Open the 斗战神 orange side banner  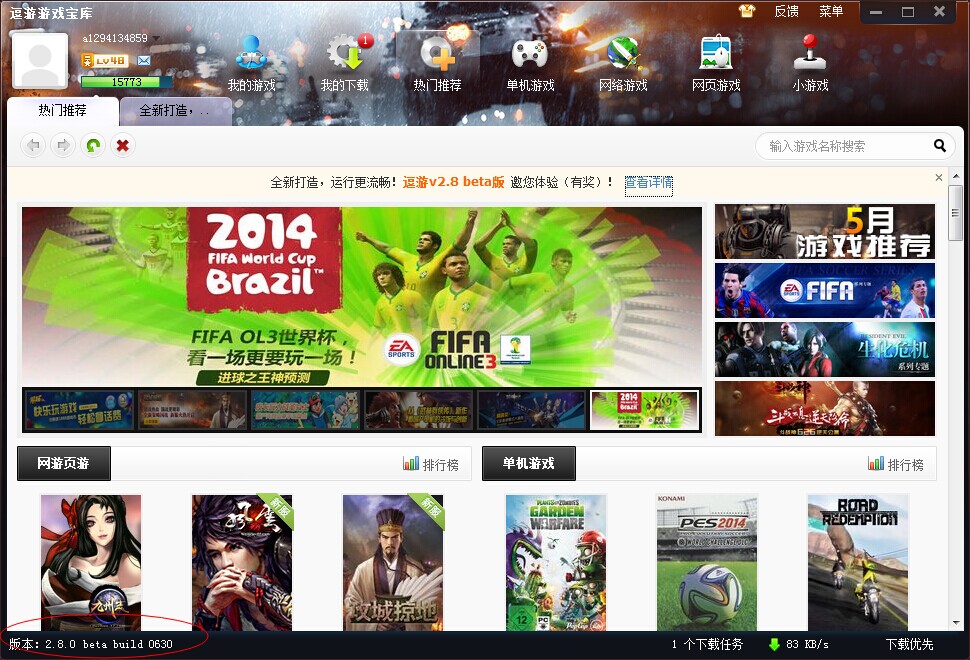(x=825, y=408)
